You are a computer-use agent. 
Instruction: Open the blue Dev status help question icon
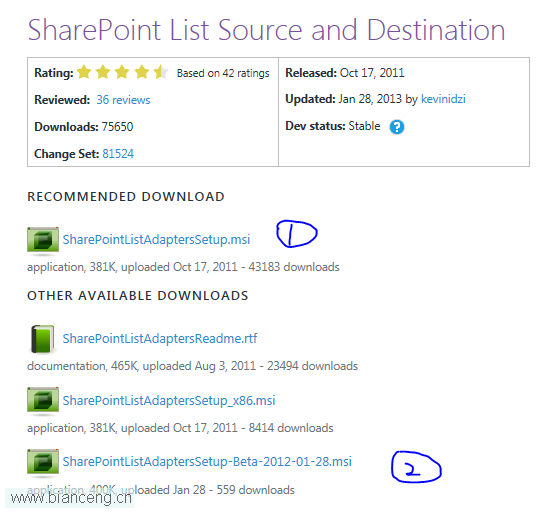[397, 127]
